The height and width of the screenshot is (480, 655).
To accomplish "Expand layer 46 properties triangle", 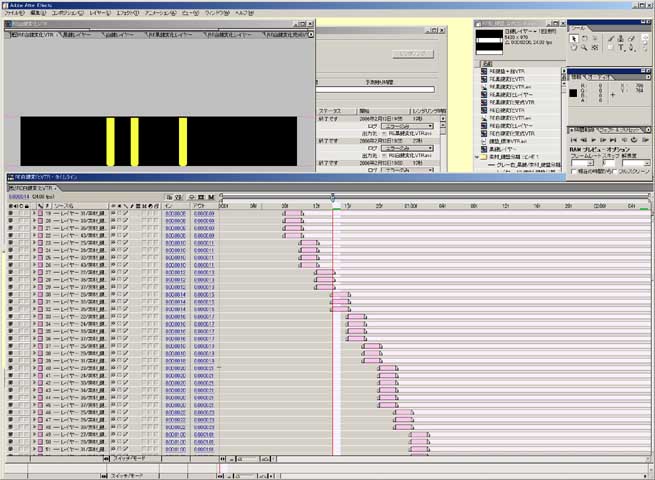I will pyautogui.click(x=34, y=412).
